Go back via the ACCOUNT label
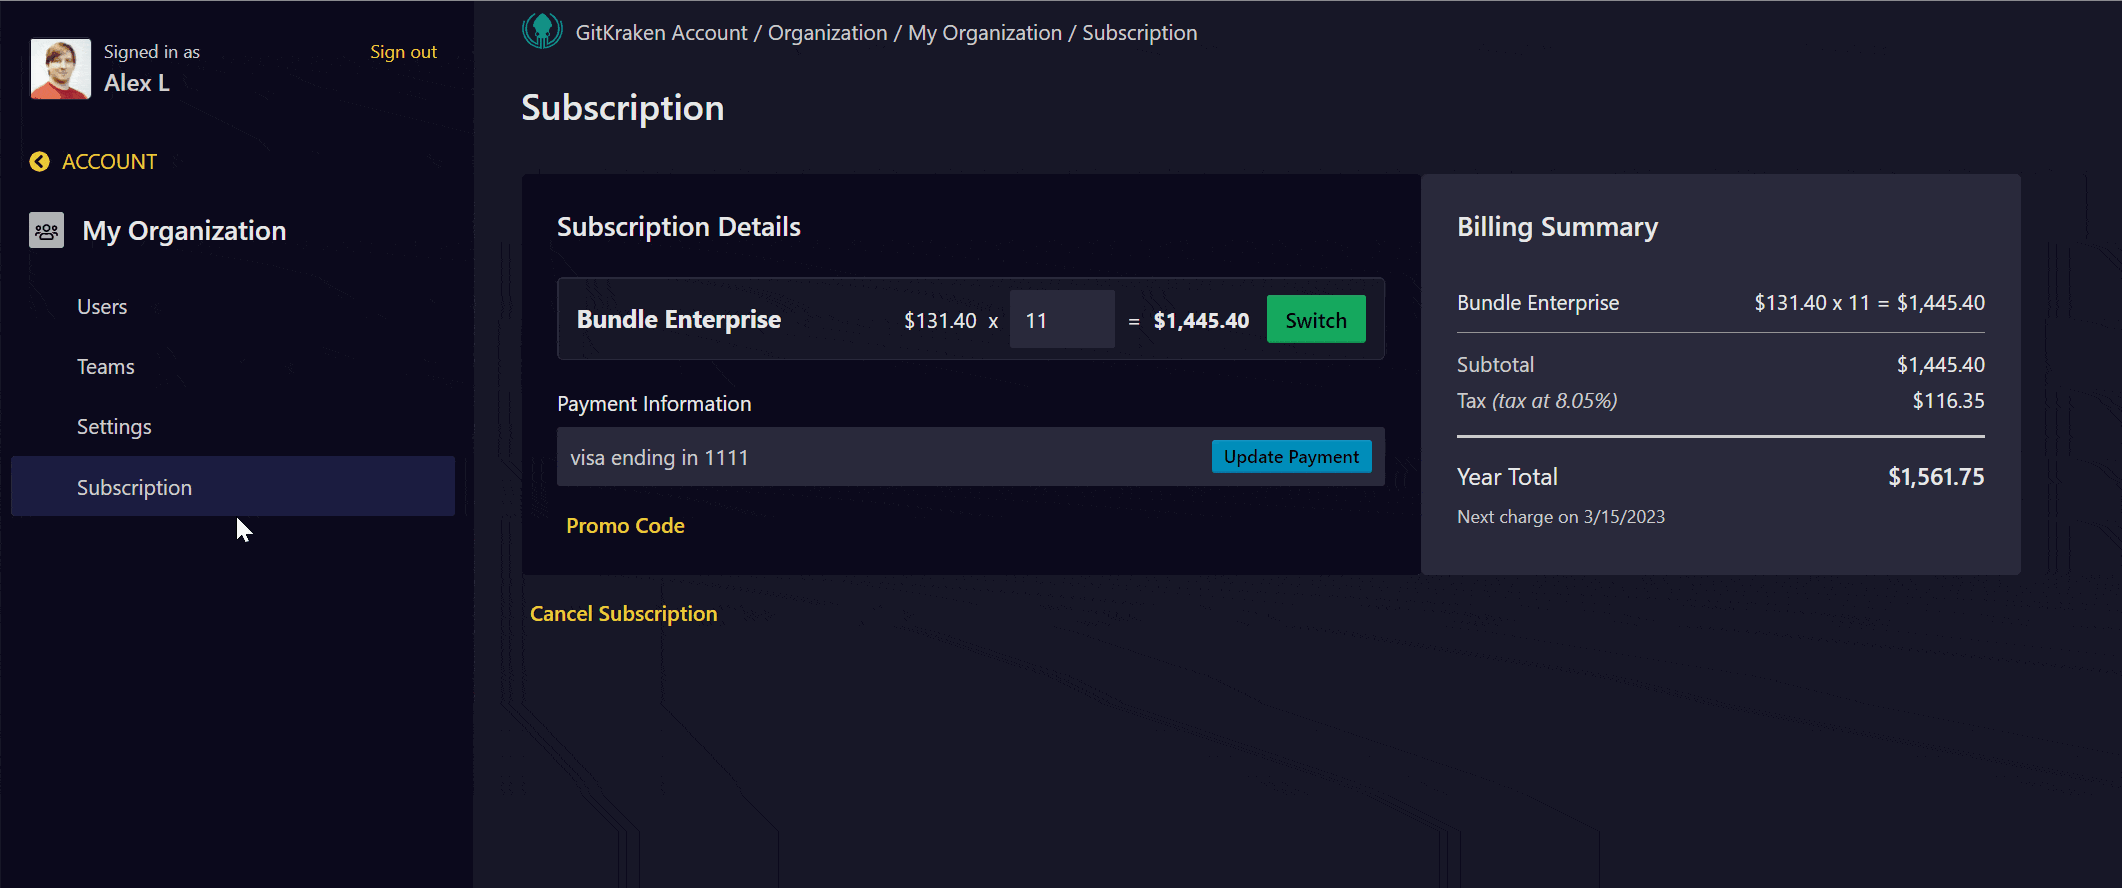 tap(109, 162)
